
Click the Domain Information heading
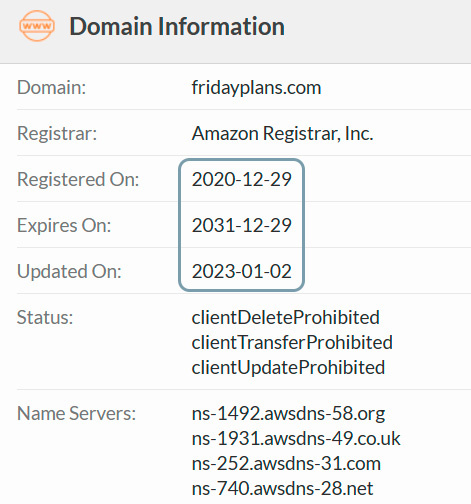coord(177,26)
